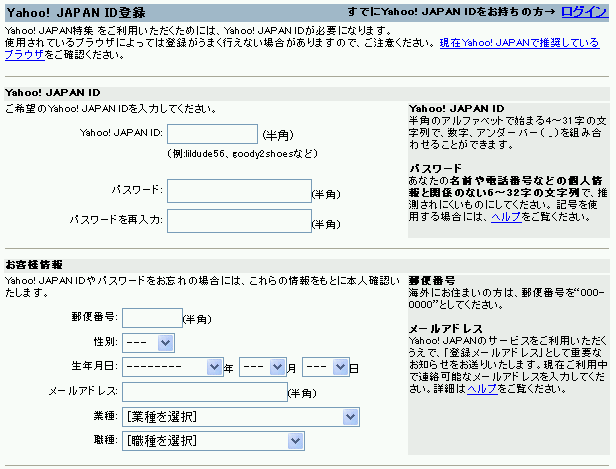Screen dimensions: 616x469
Task: Click the 郵便番号 input field
Action: click(x=152, y=318)
